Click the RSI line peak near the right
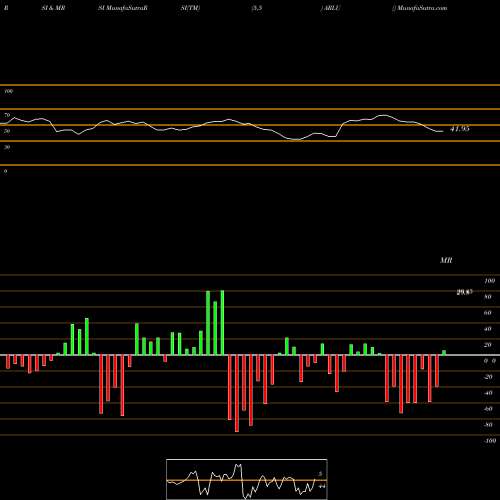This screenshot has height=500, width=500. (x=384, y=115)
